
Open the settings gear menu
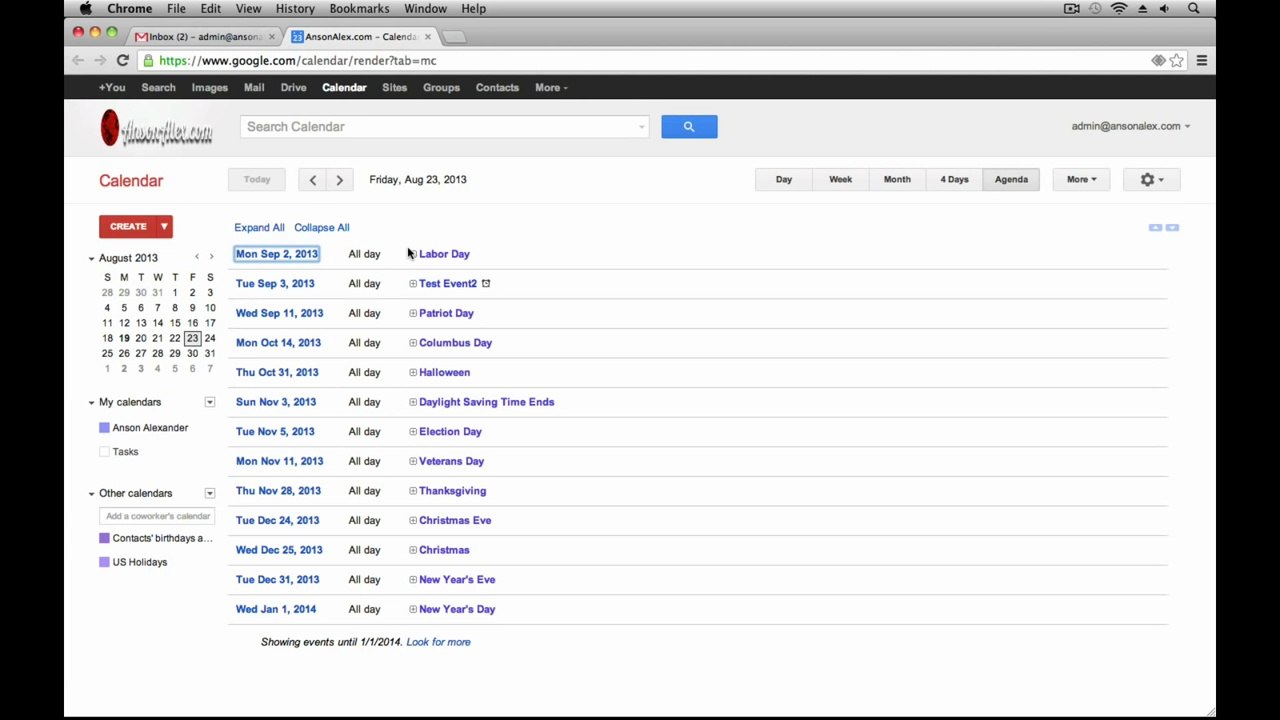(x=1151, y=180)
